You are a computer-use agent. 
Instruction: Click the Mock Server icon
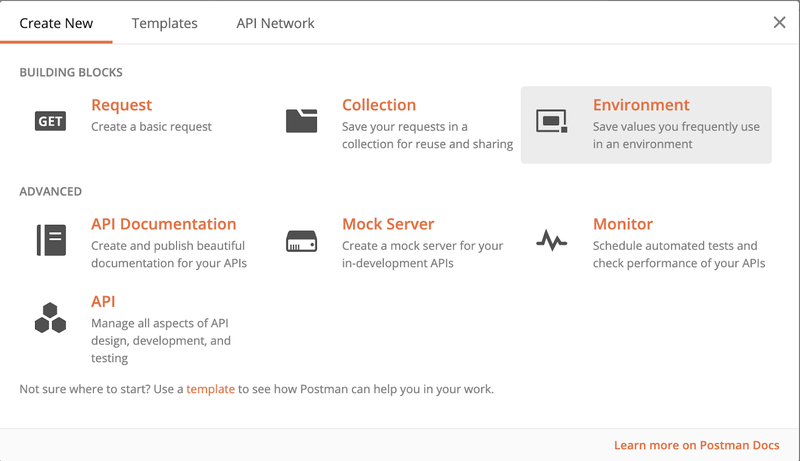pyautogui.click(x=301, y=241)
